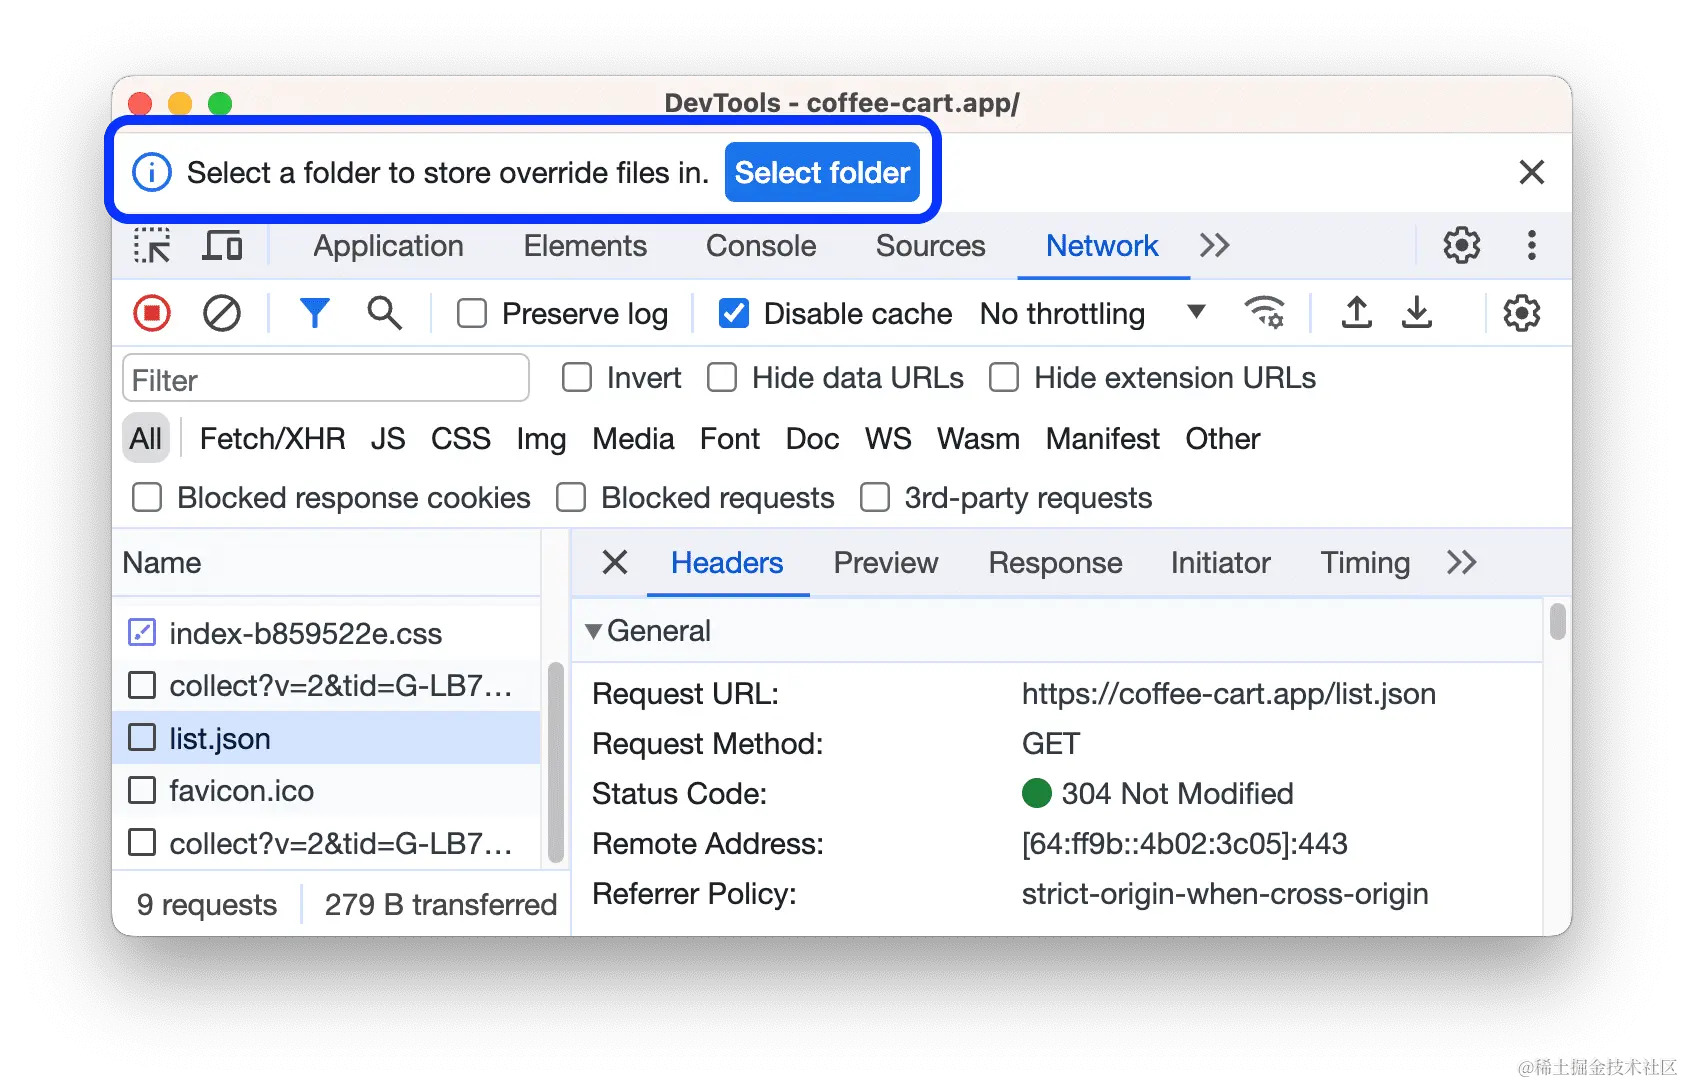Image resolution: width=1684 pixels, height=1084 pixels.
Task: Open the No throttling dropdown
Action: click(1195, 313)
